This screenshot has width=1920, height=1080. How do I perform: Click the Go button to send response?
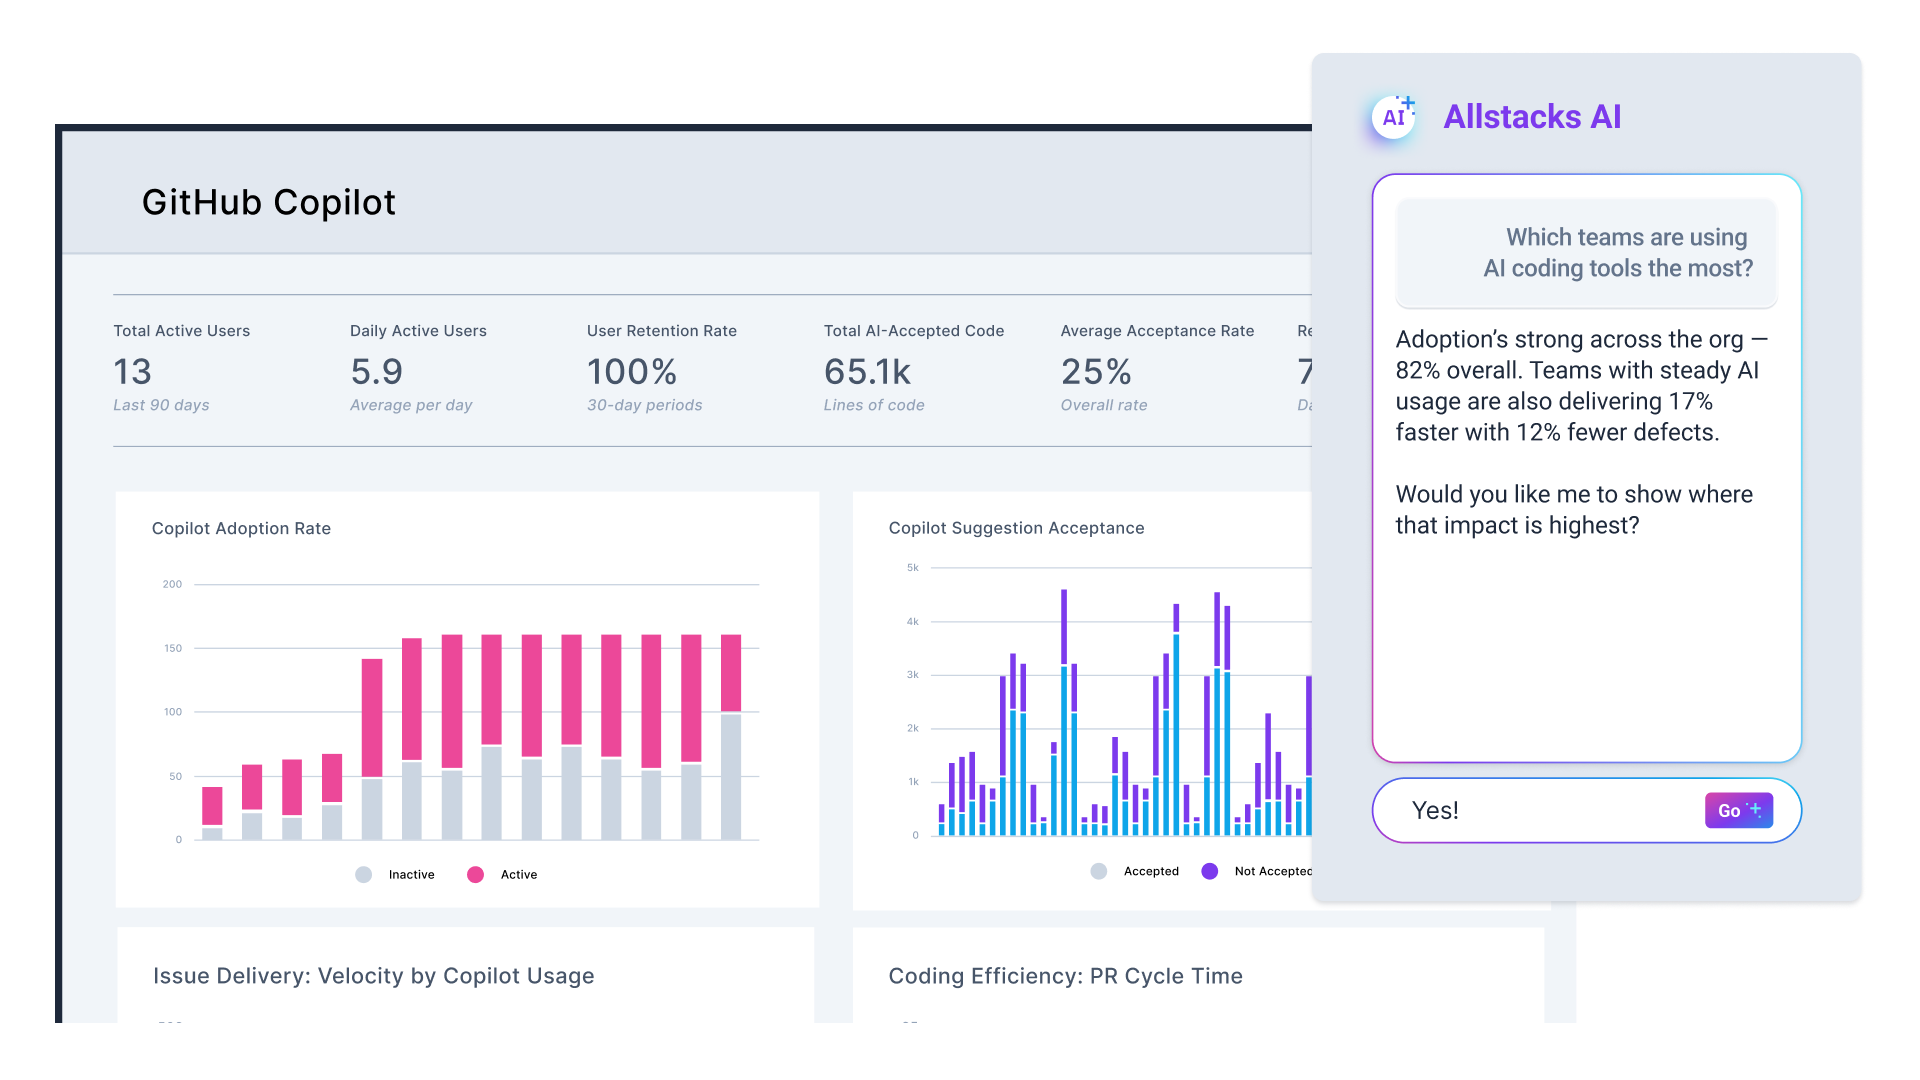[x=1738, y=810]
